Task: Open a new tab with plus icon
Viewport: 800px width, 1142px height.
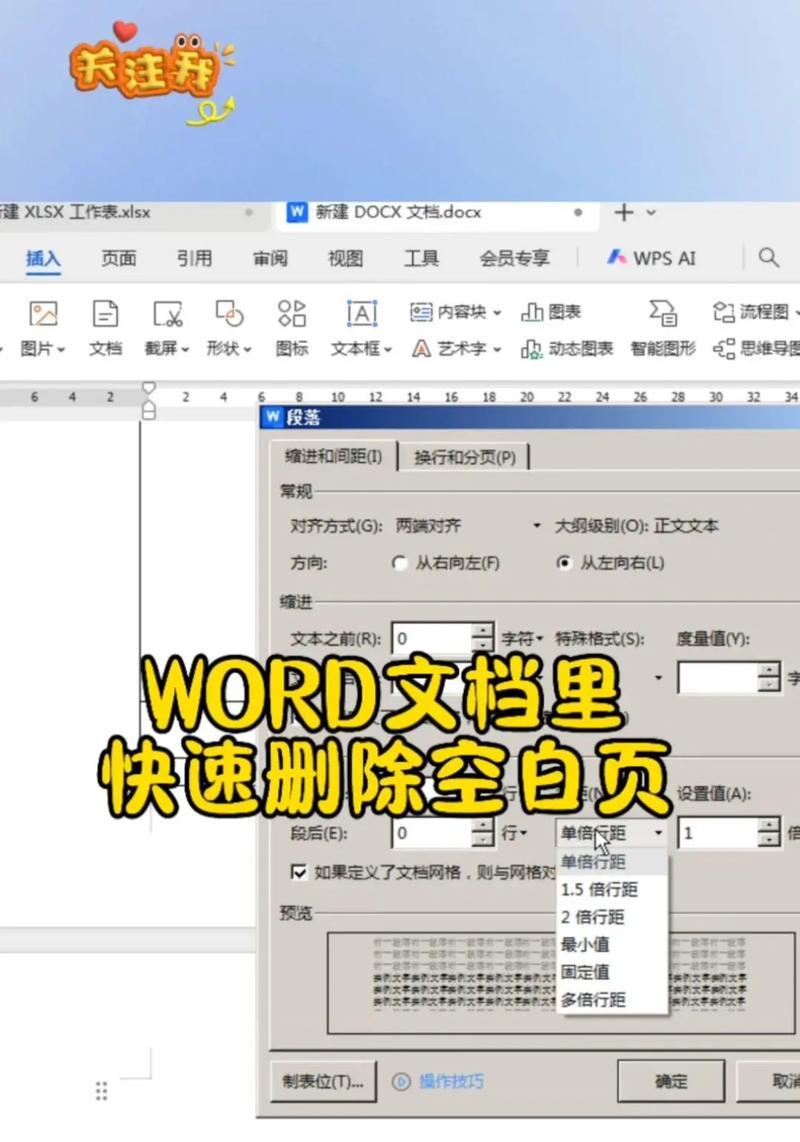Action: click(624, 212)
